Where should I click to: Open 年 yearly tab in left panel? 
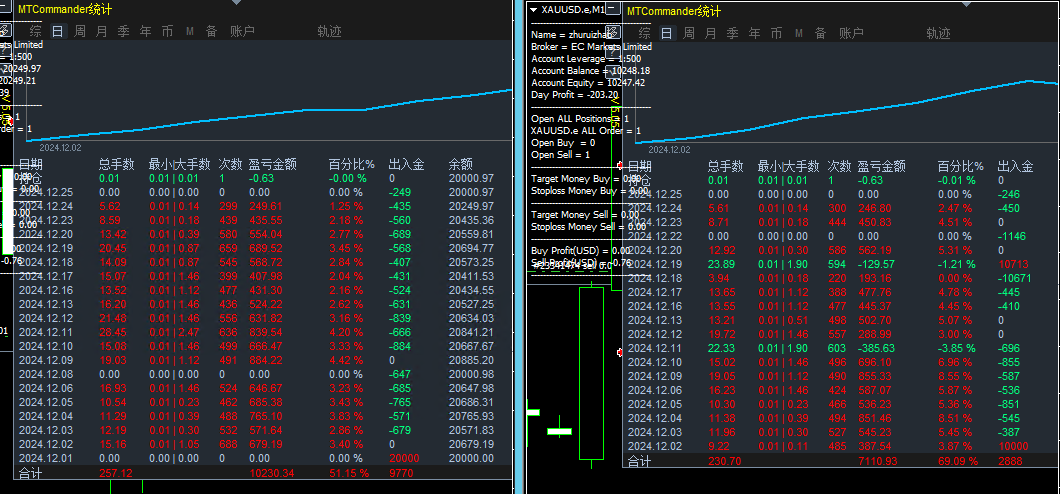coord(145,31)
